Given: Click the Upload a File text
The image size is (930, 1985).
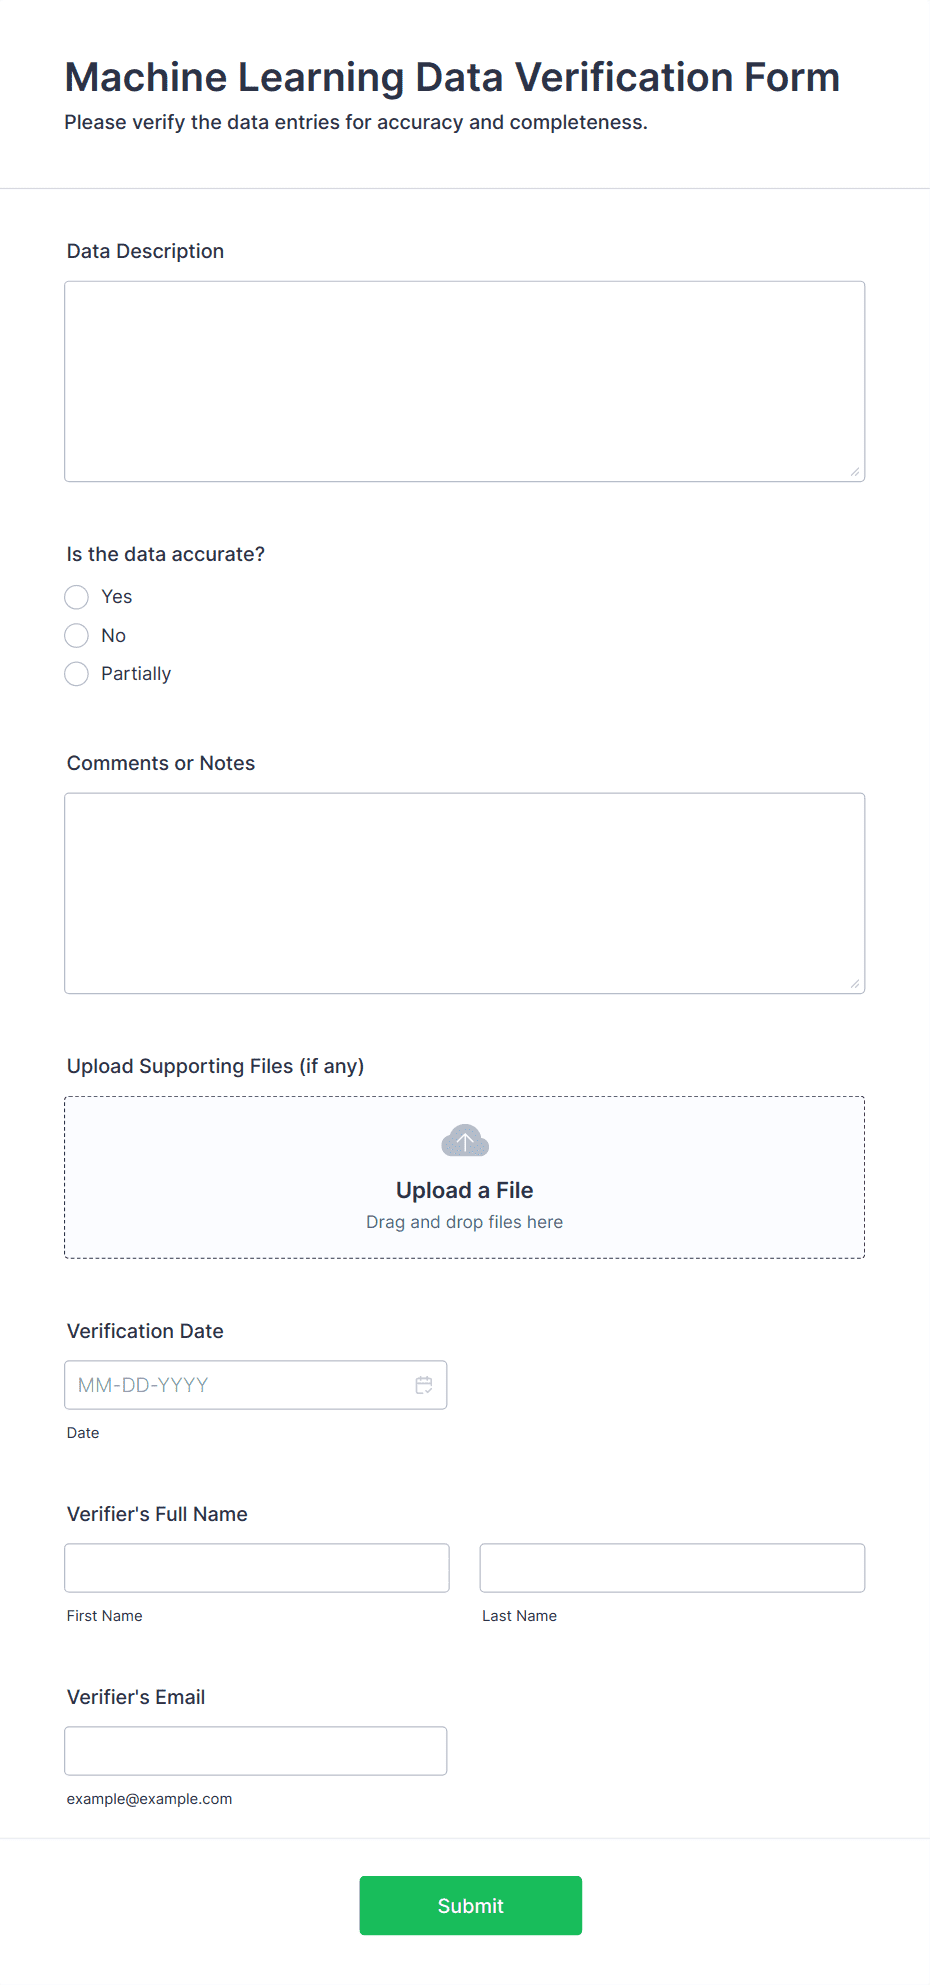Looking at the screenshot, I should [x=465, y=1190].
